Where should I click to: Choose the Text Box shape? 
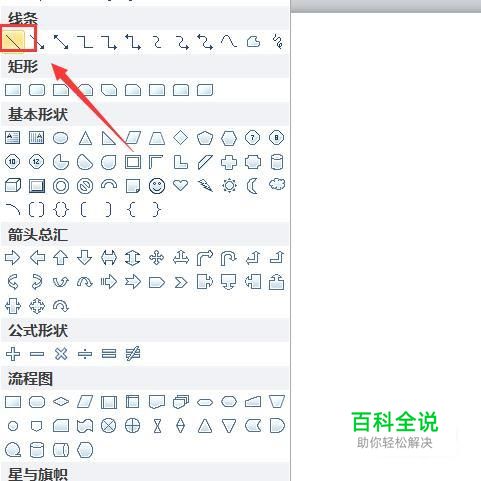13,138
